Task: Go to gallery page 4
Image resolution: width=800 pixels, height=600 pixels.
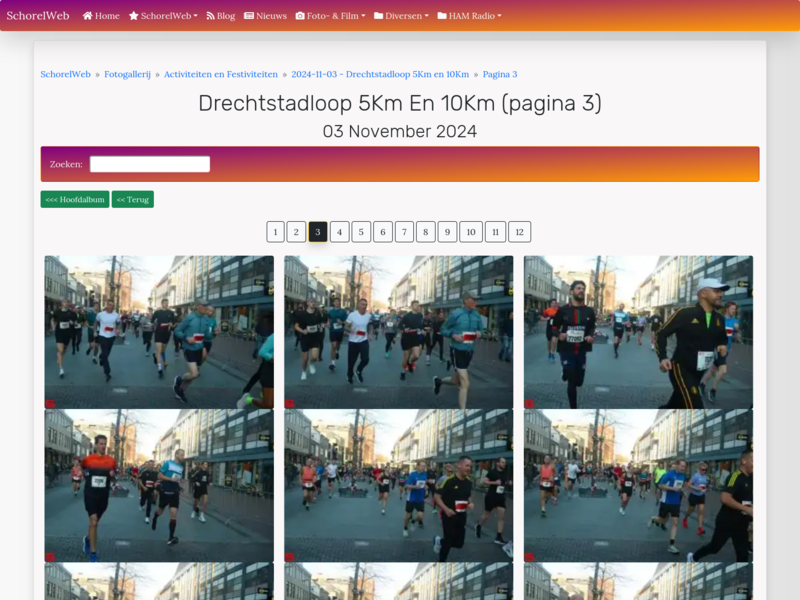Action: (340, 232)
